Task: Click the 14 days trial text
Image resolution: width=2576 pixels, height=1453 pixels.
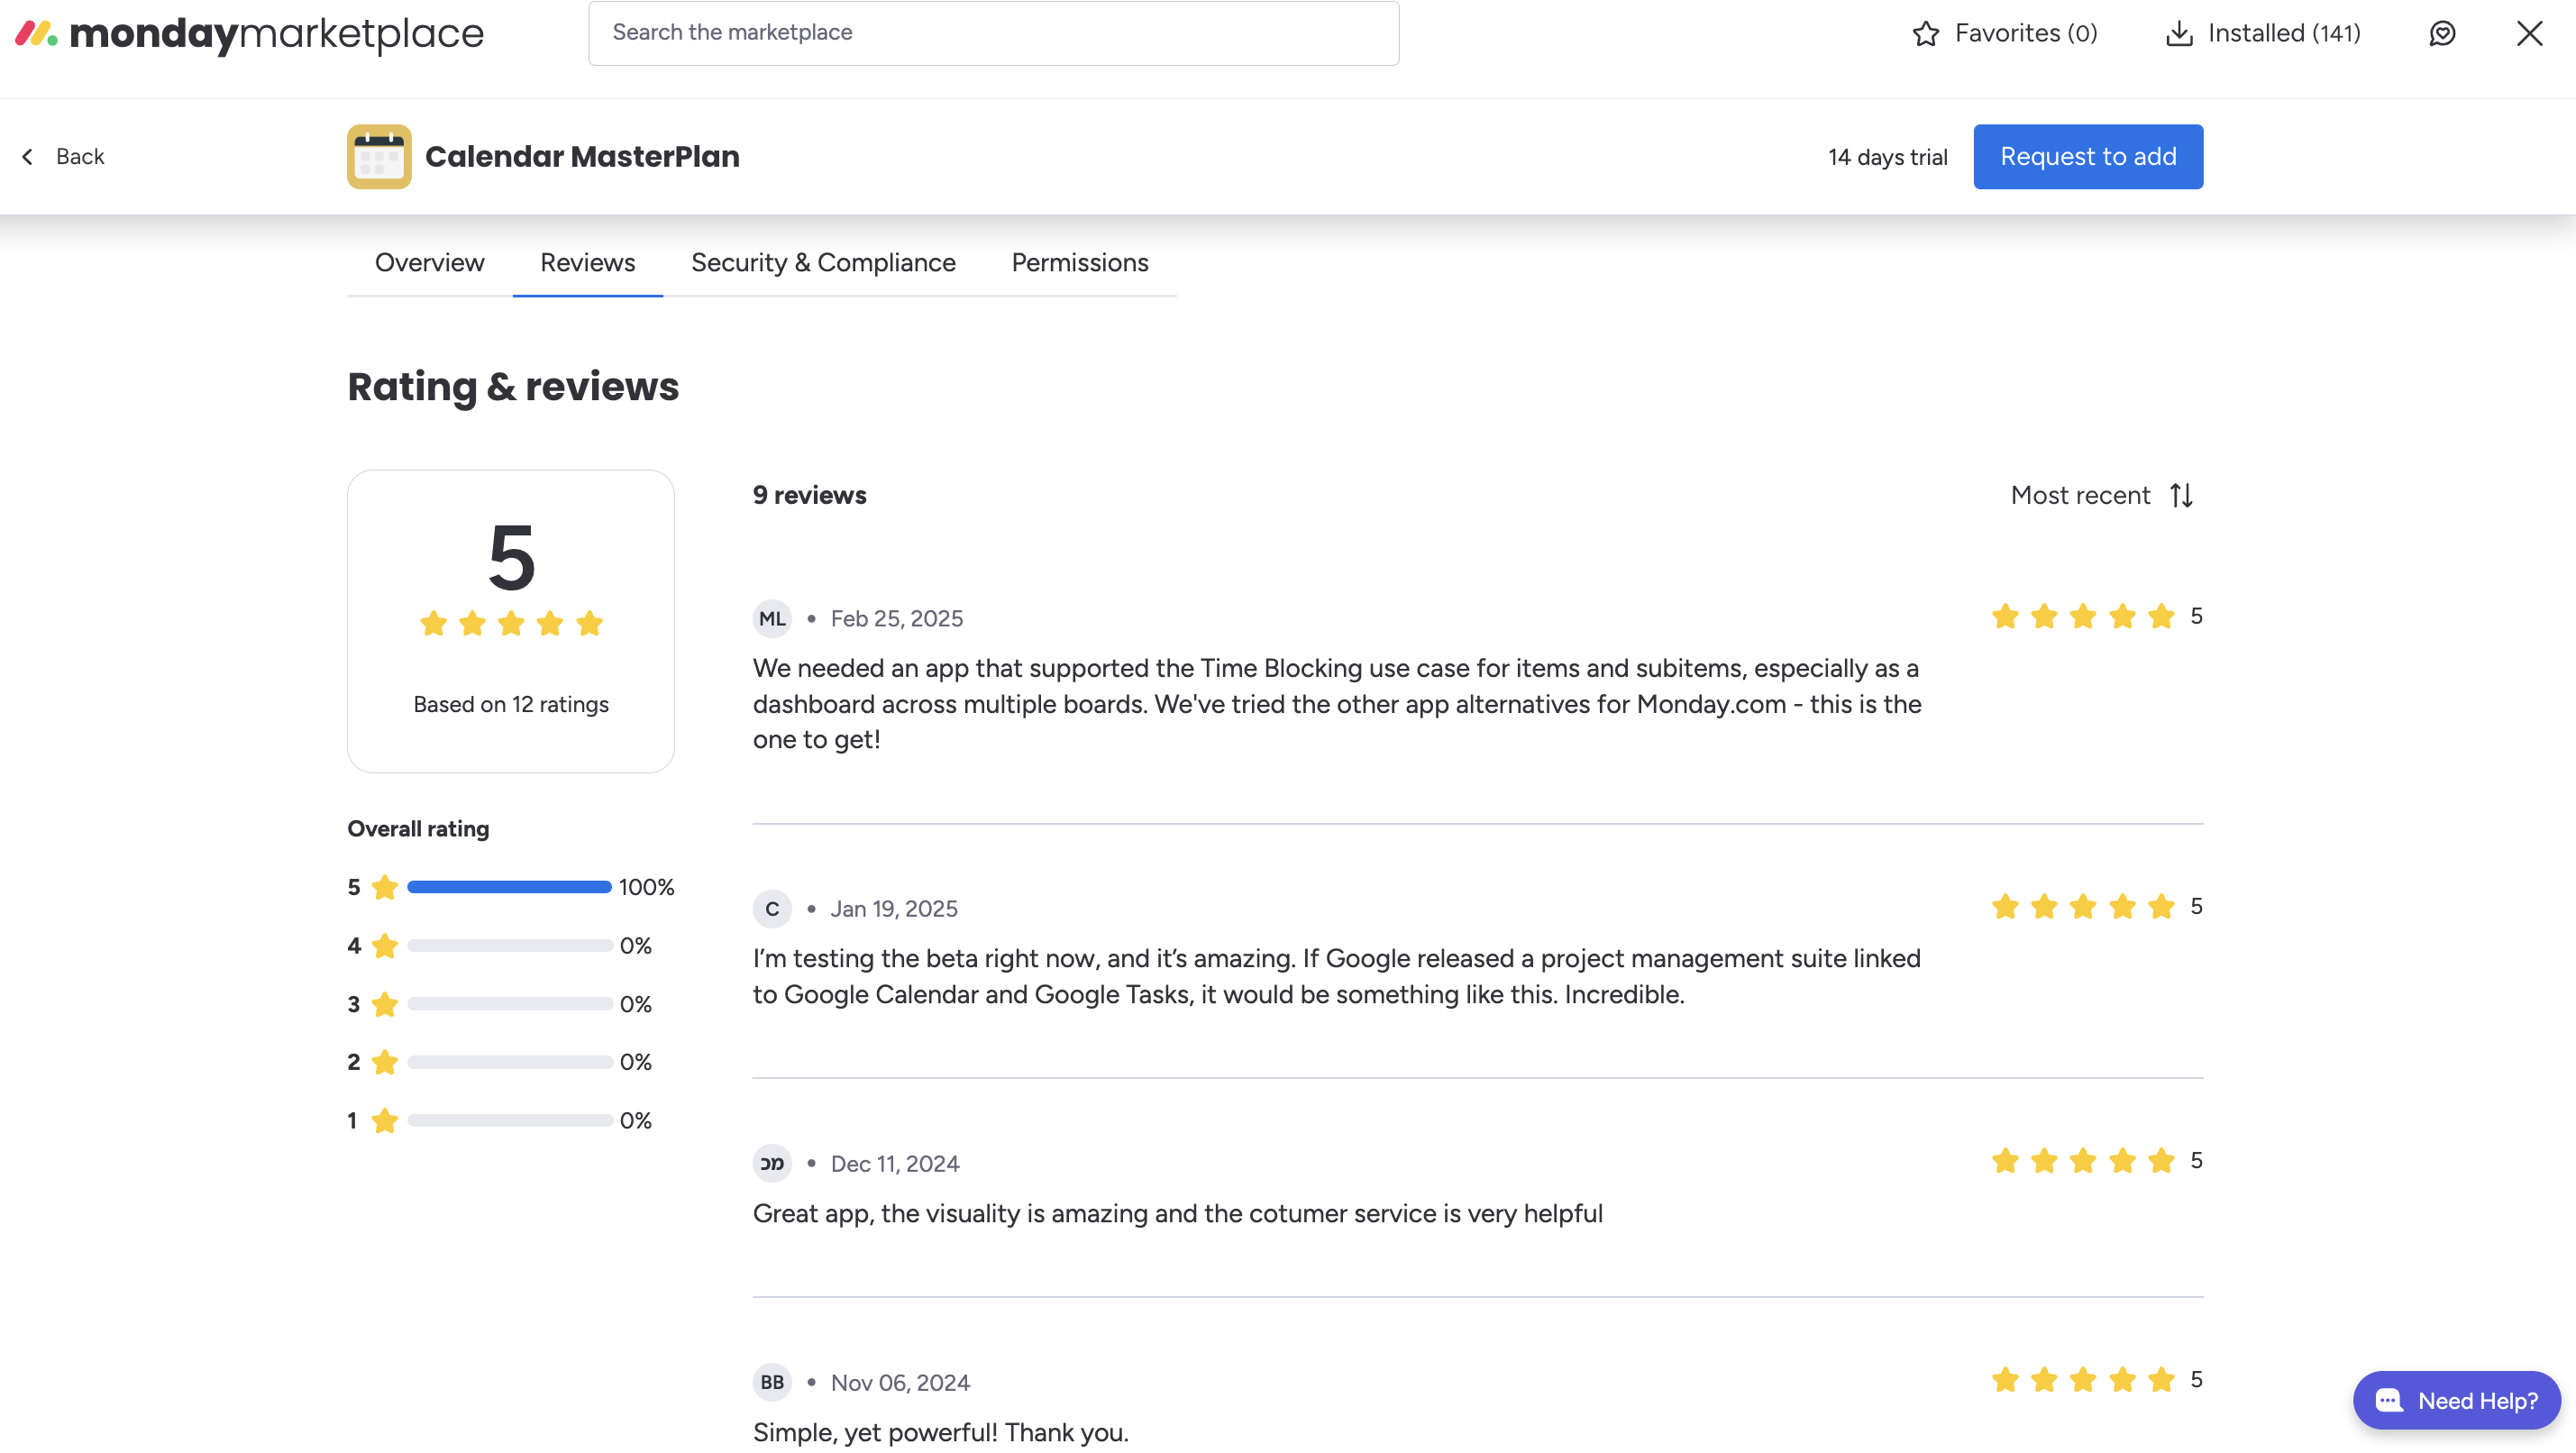Action: coord(1888,158)
